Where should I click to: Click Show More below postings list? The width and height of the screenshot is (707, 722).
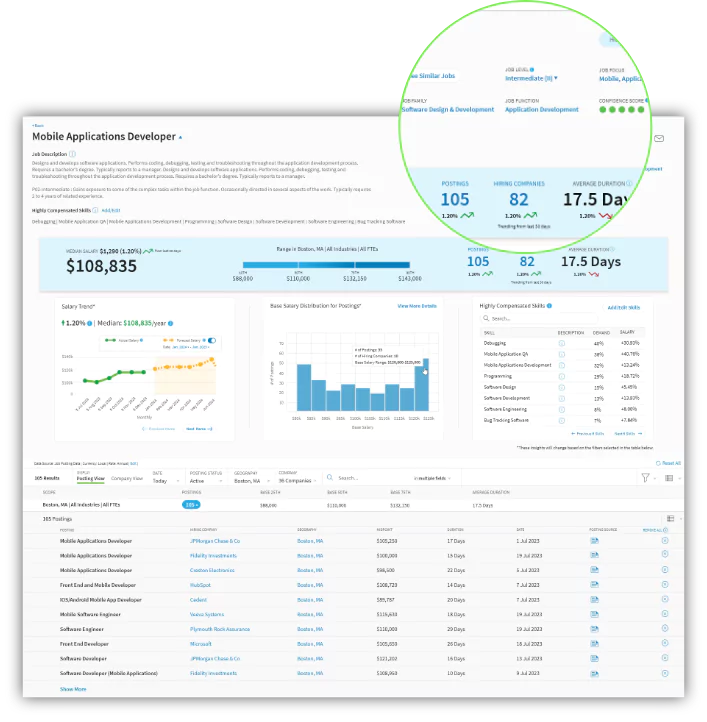click(73, 689)
